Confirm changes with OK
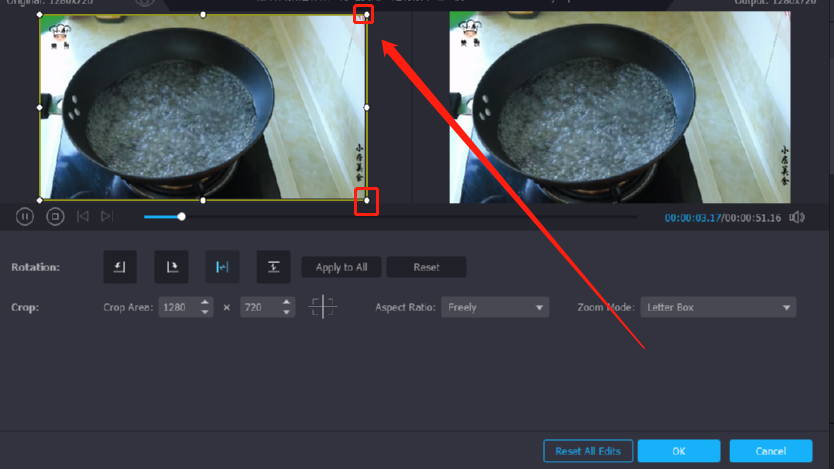Viewport: 834px width, 469px height. (x=679, y=451)
